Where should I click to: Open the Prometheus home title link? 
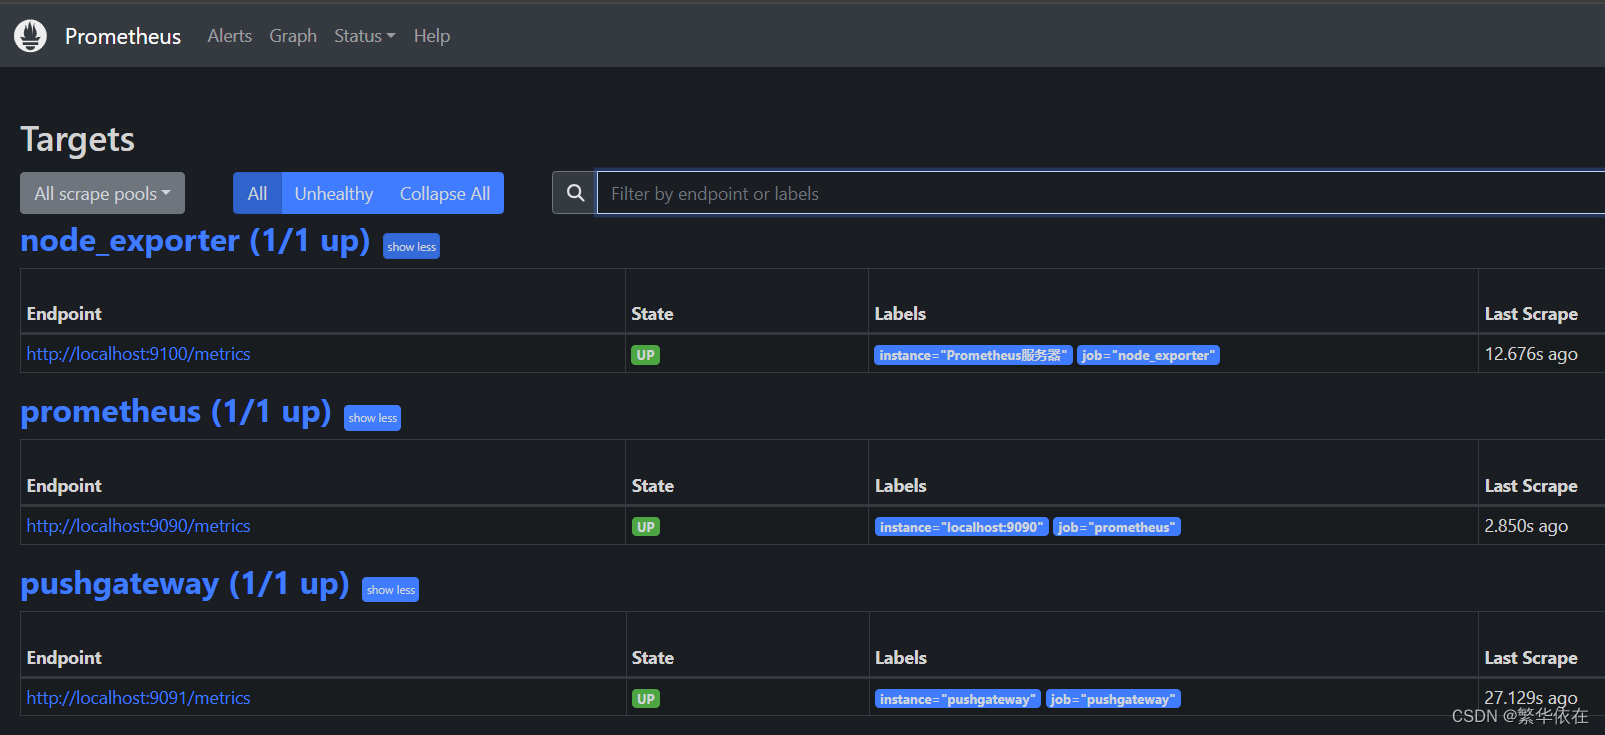pos(123,36)
